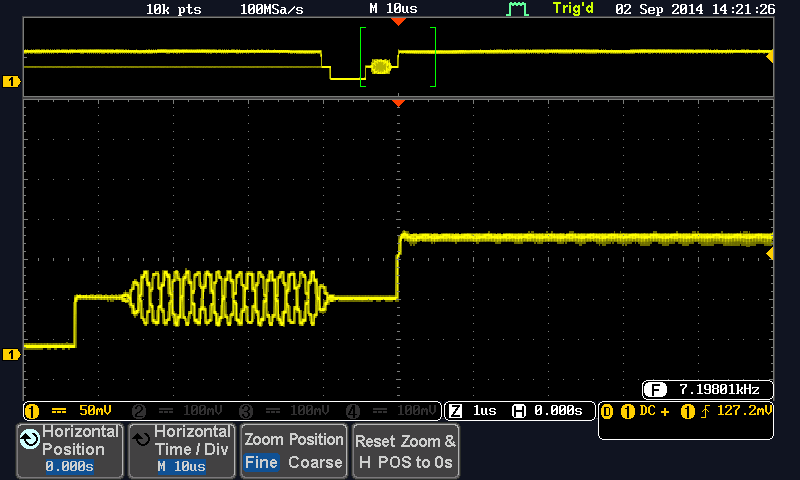
Task: Select Fine zoom position mode
Action: pyautogui.click(x=262, y=463)
